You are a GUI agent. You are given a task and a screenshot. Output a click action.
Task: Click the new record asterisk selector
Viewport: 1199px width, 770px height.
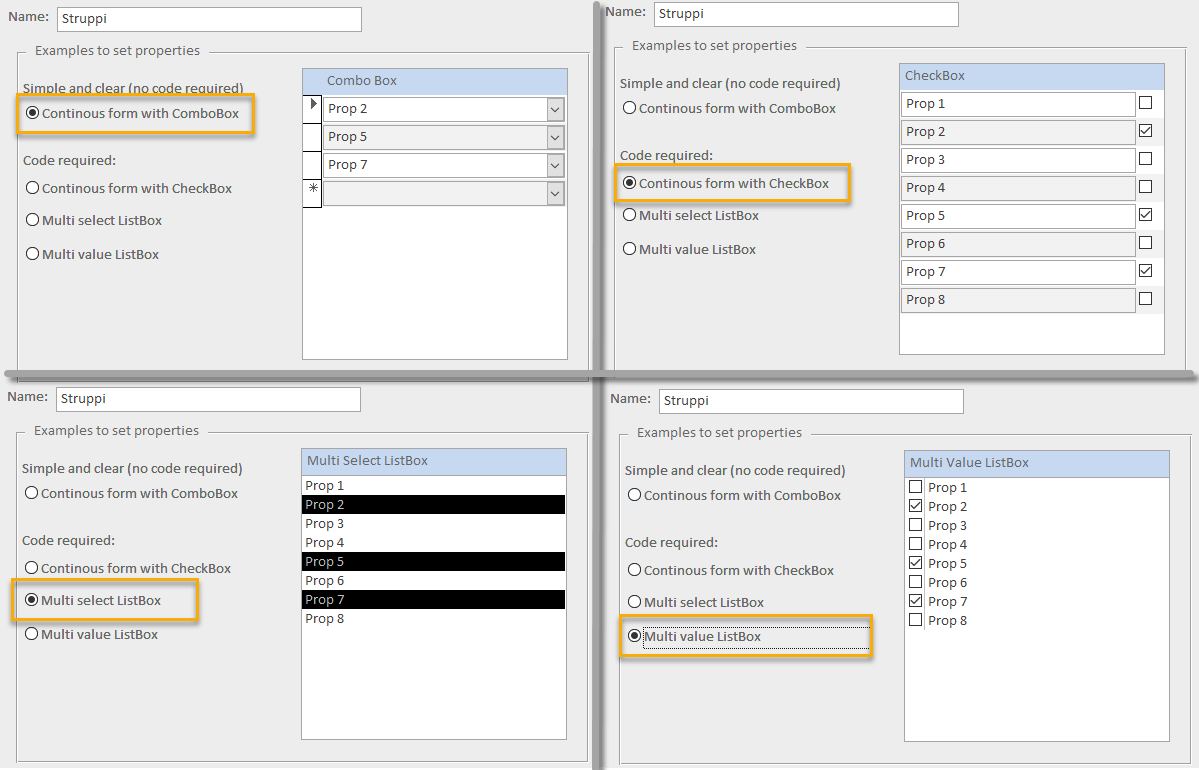(312, 193)
